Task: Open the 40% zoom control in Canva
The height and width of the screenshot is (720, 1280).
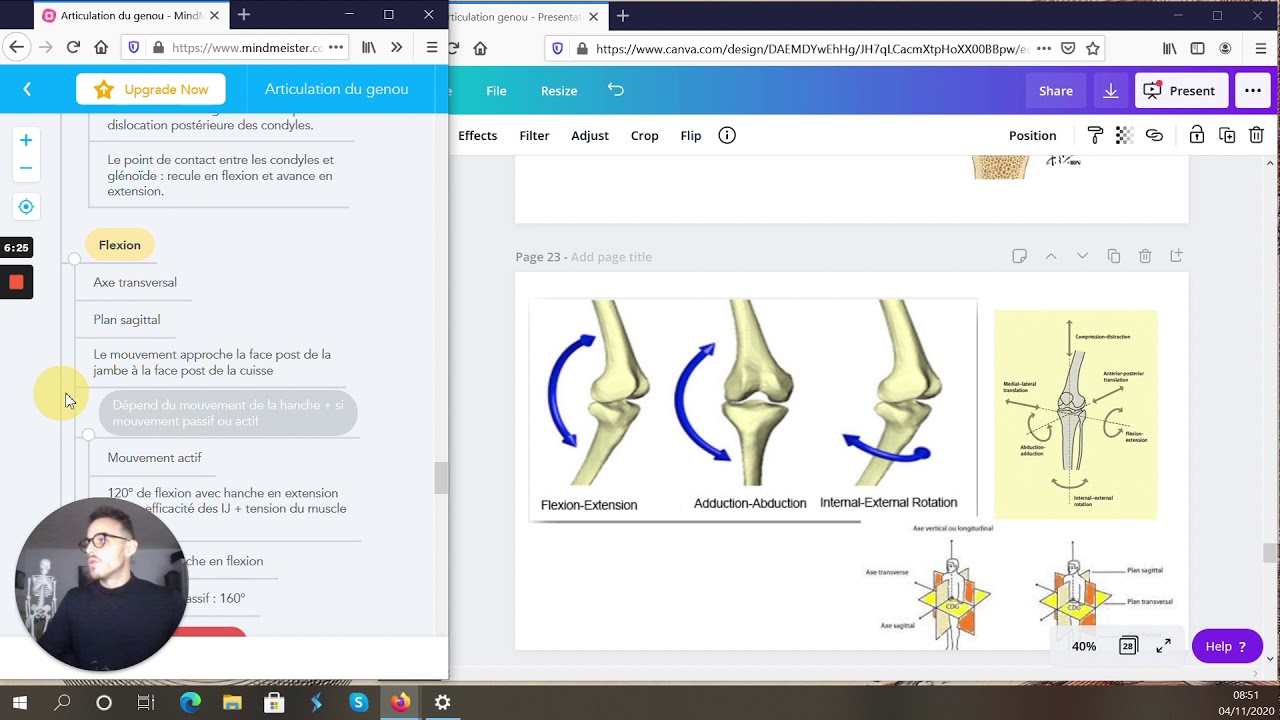Action: (x=1084, y=646)
